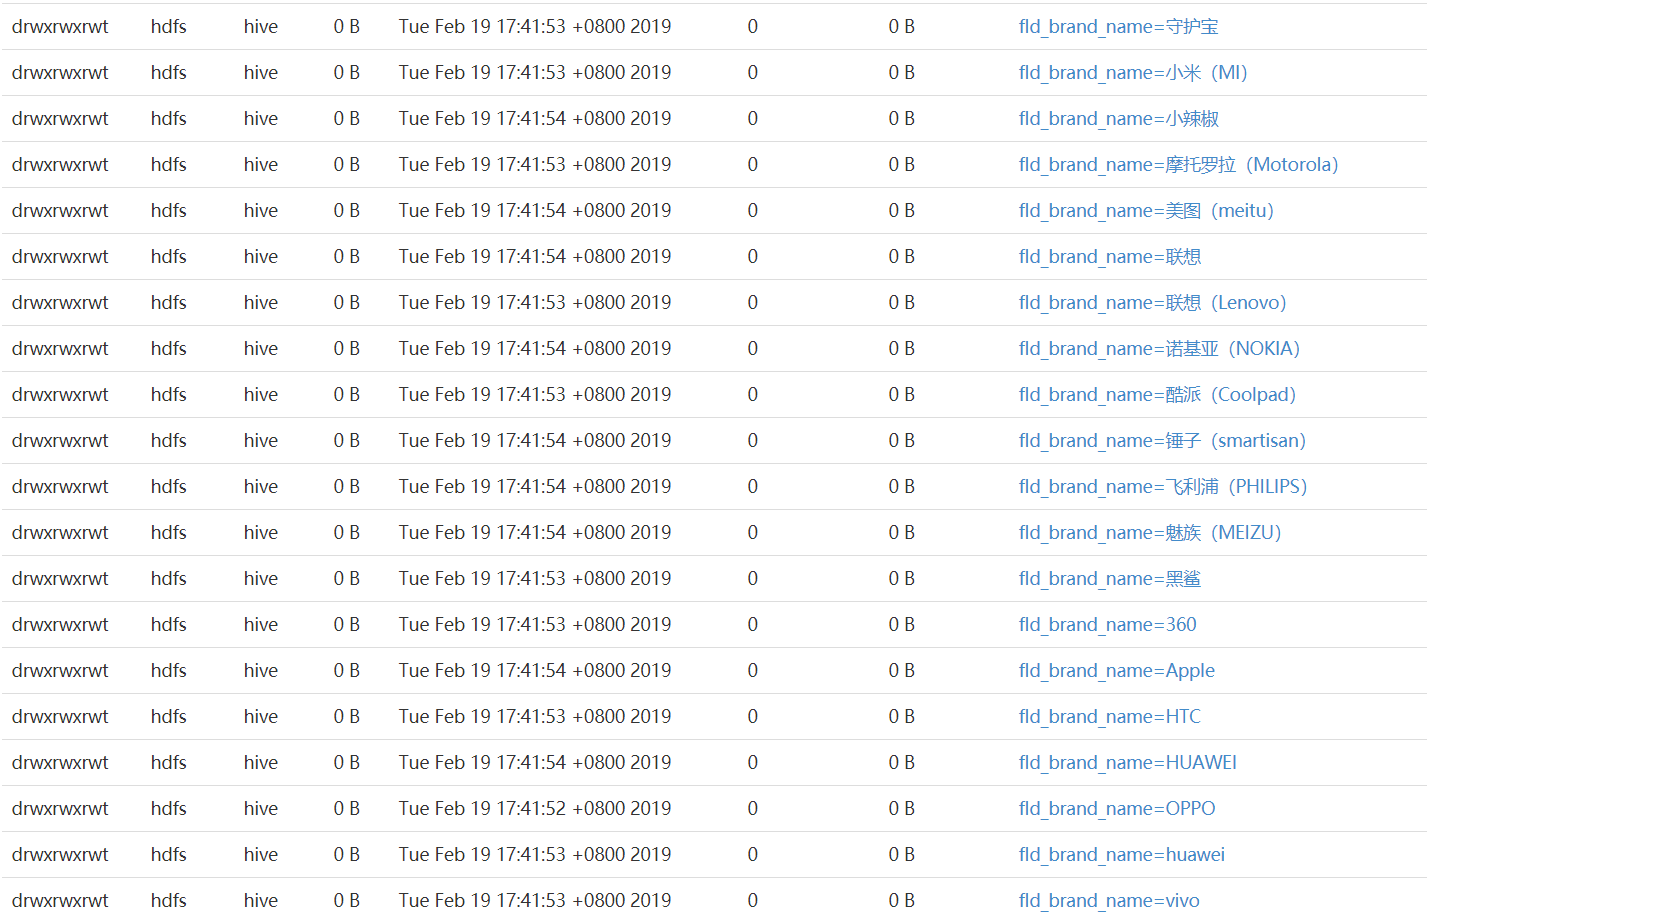Select the timestamp in the vivo row
The width and height of the screenshot is (1663, 915).
[535, 901]
